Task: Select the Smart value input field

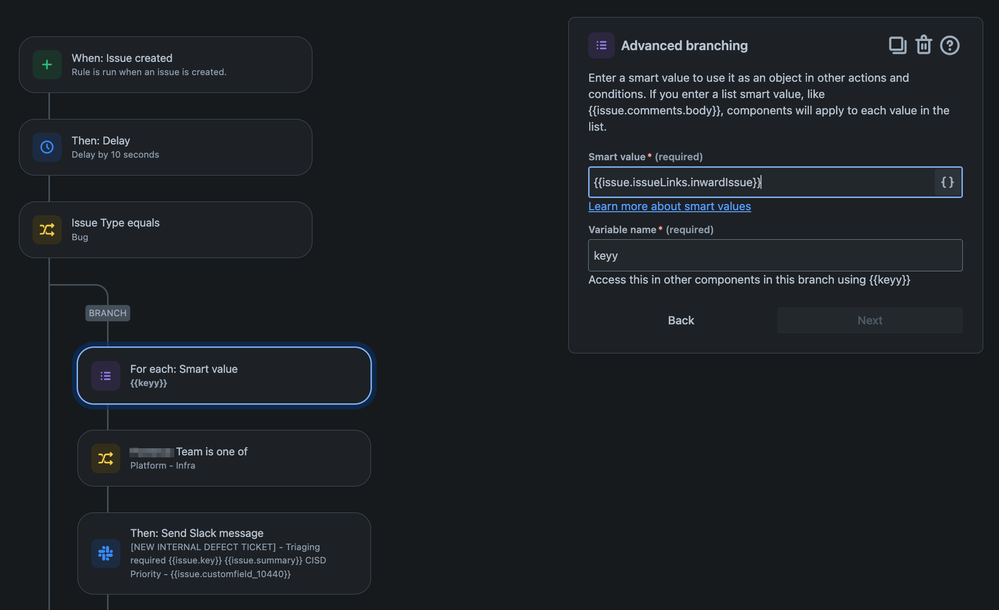Action: (760, 181)
